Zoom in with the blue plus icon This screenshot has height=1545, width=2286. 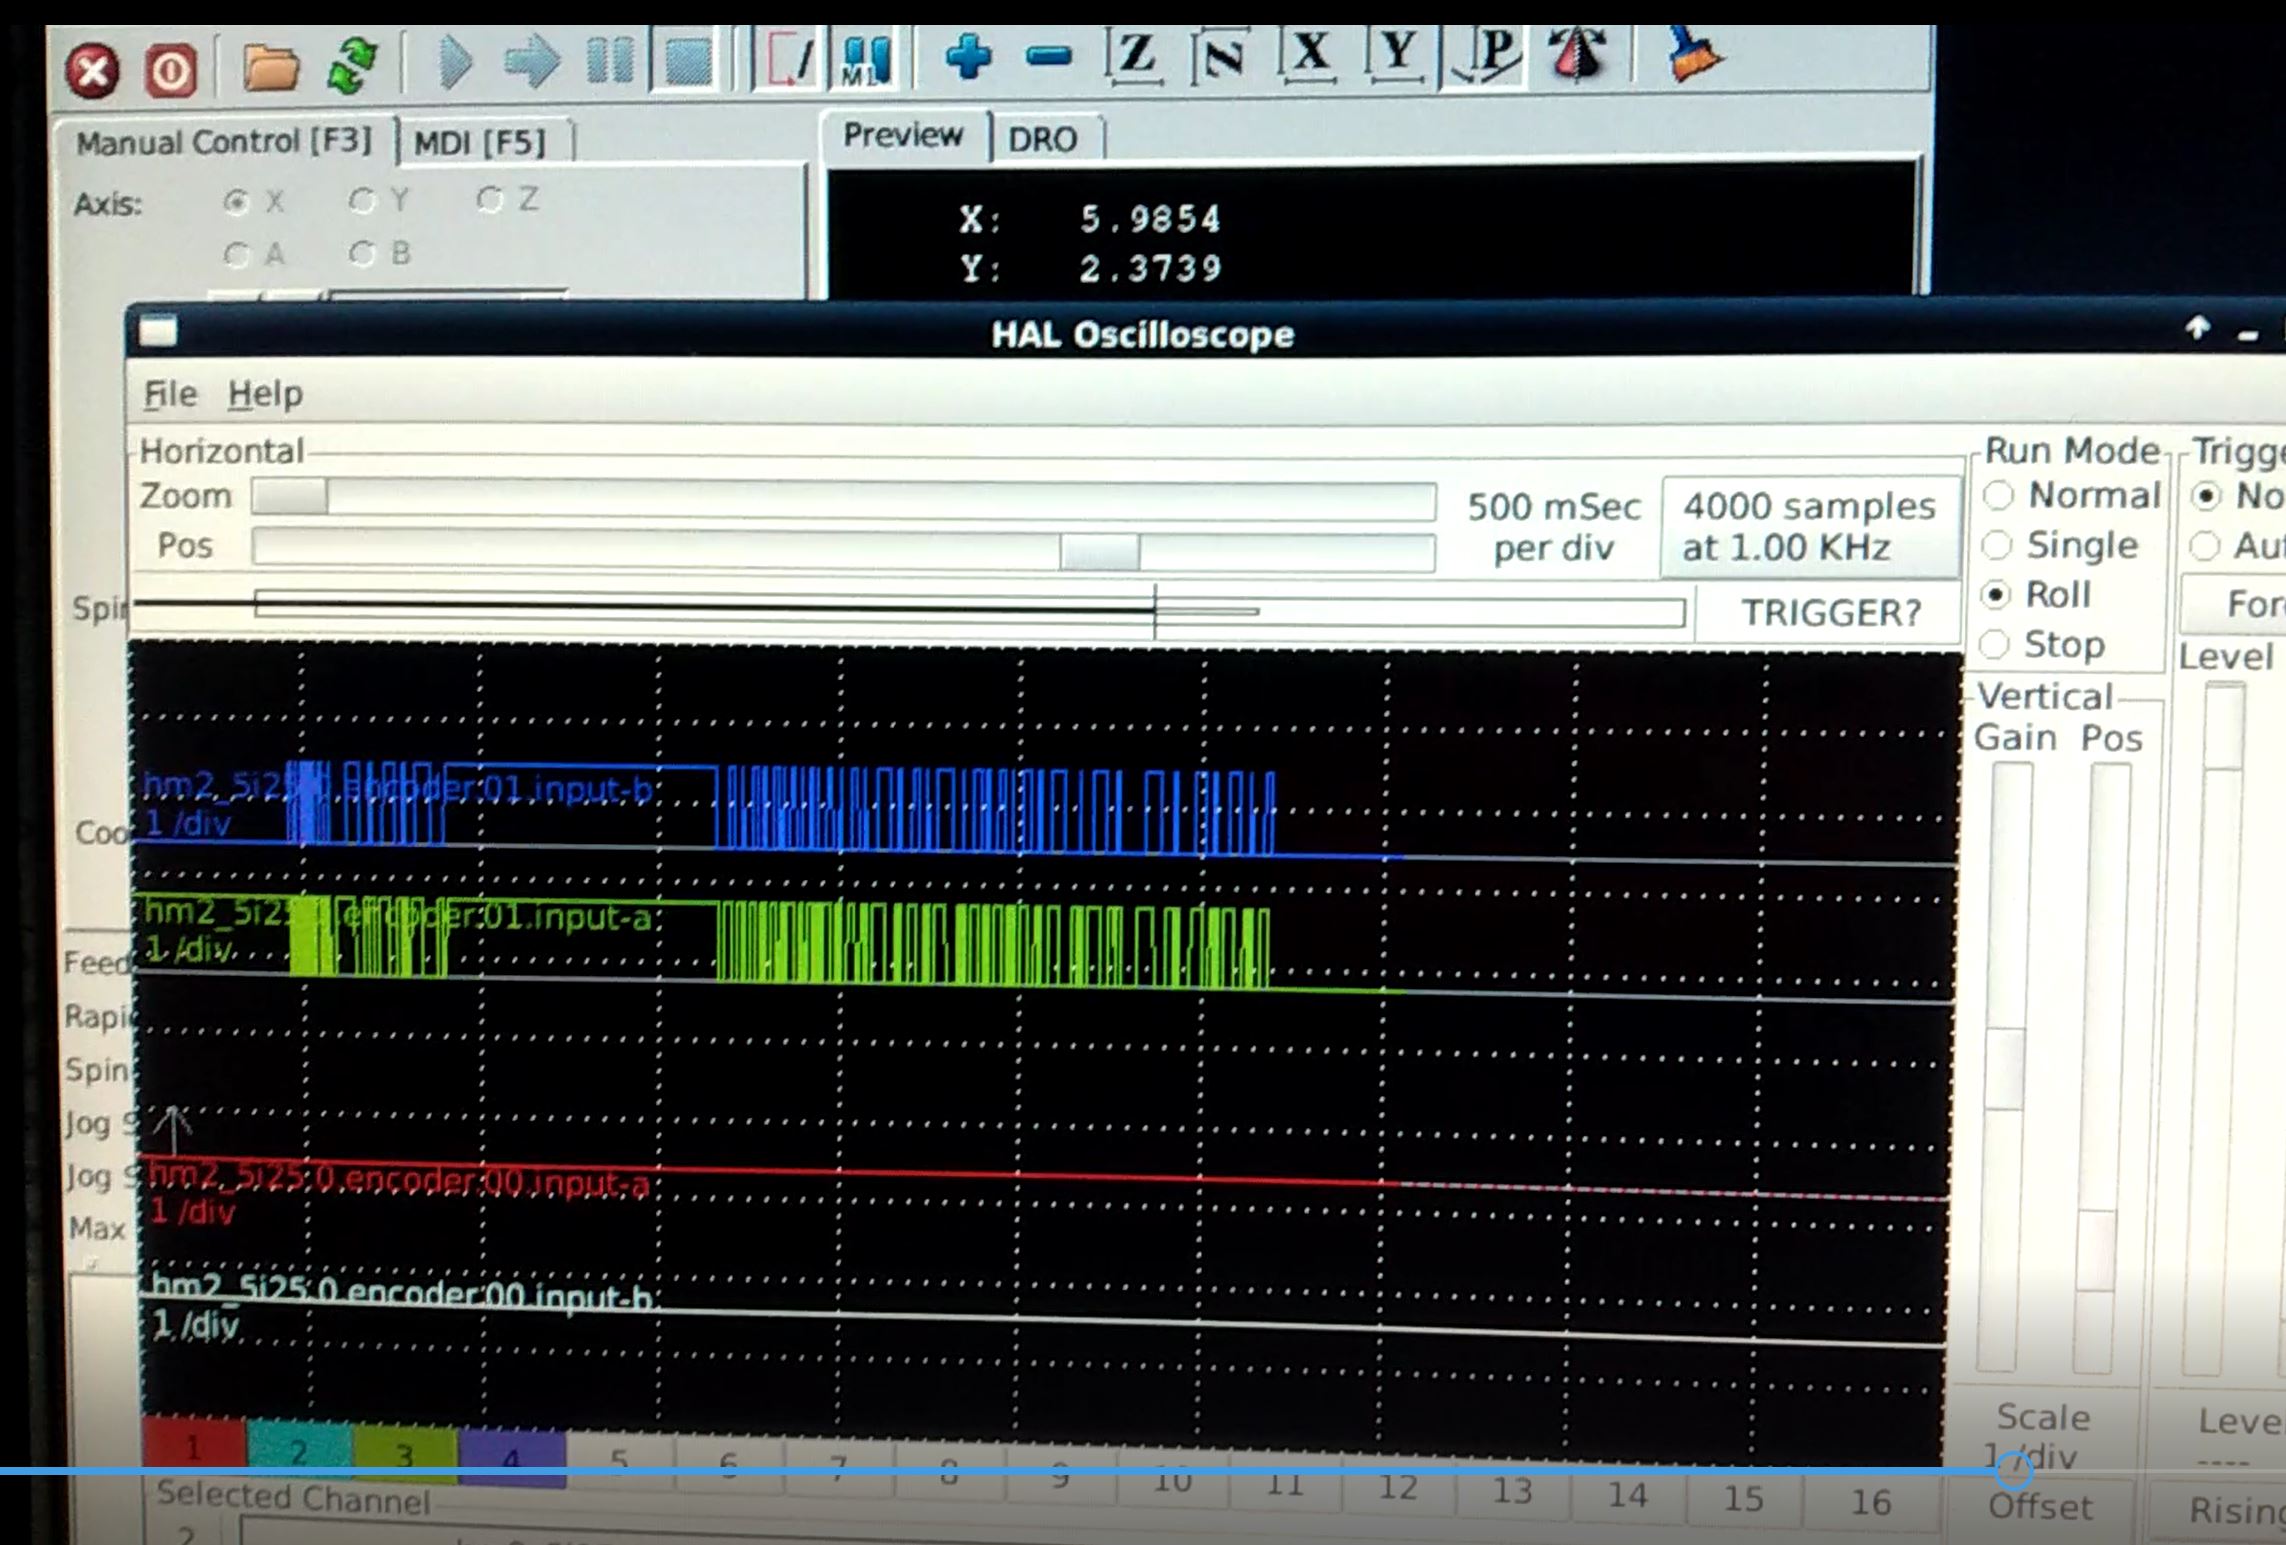967,57
